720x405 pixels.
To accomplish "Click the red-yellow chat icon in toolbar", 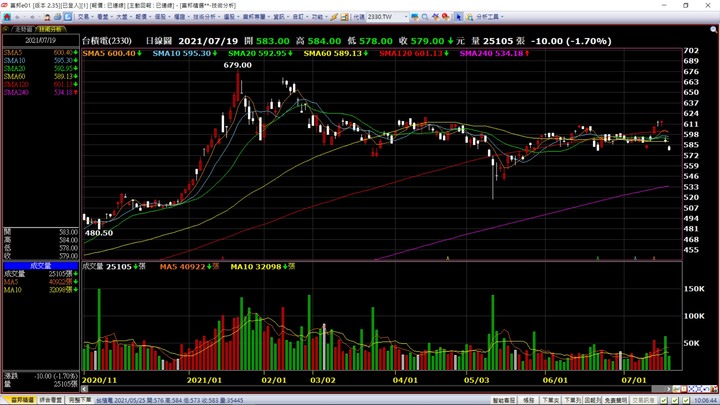I will (x=445, y=17).
